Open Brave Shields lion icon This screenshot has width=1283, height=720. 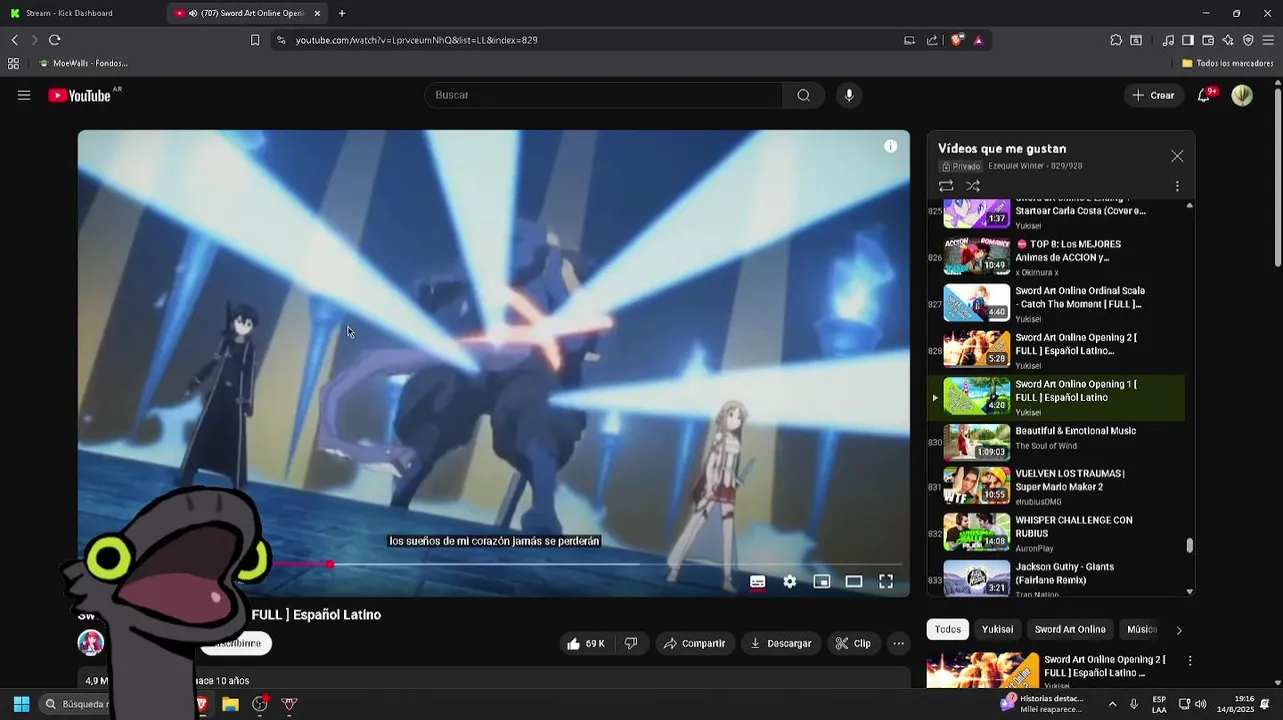pos(957,40)
